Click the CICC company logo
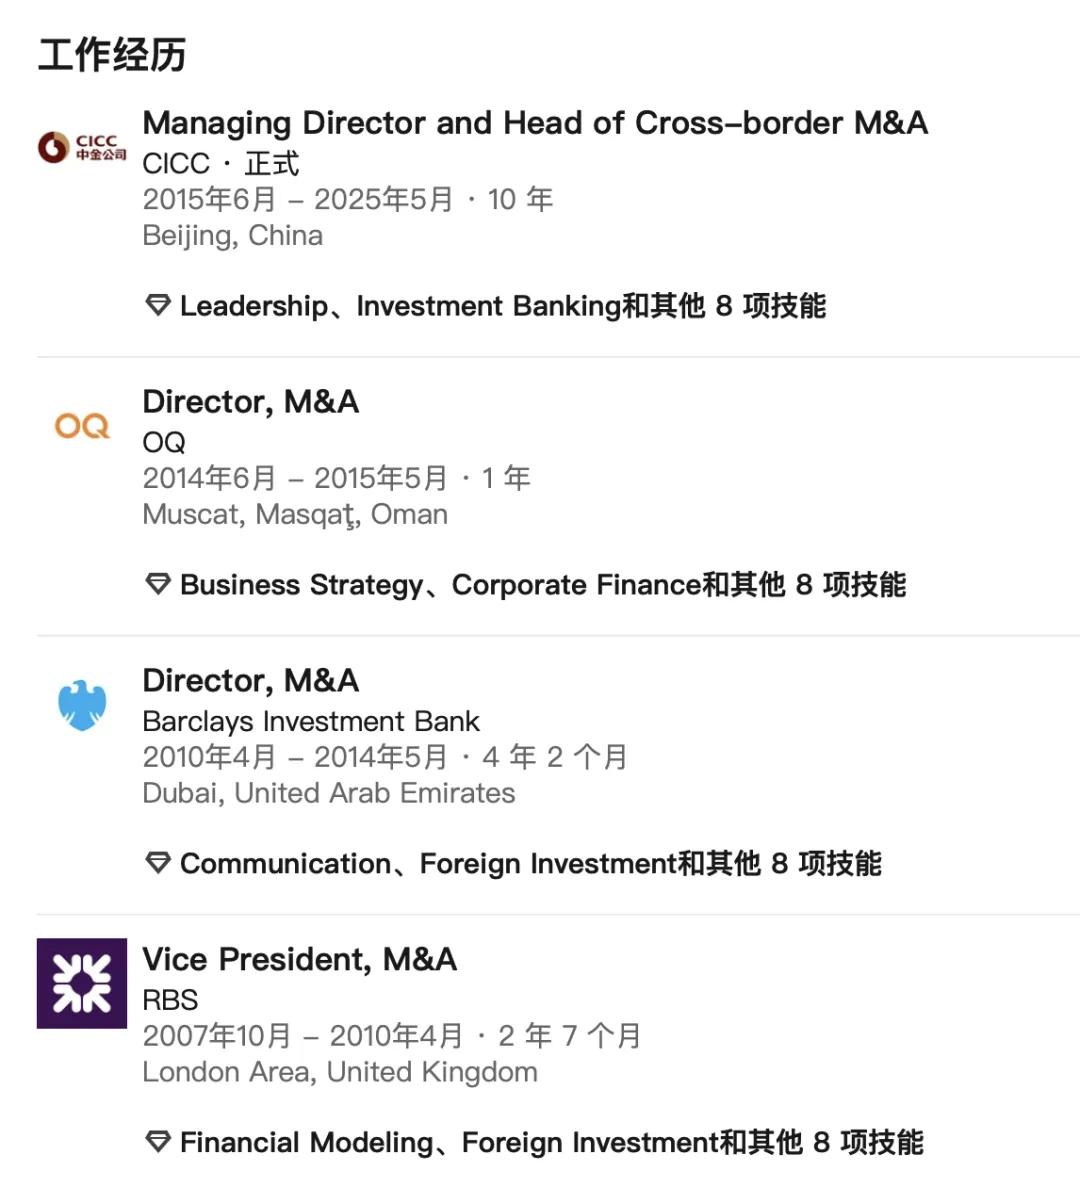Viewport: 1080px width, 1187px height. pos(82,148)
